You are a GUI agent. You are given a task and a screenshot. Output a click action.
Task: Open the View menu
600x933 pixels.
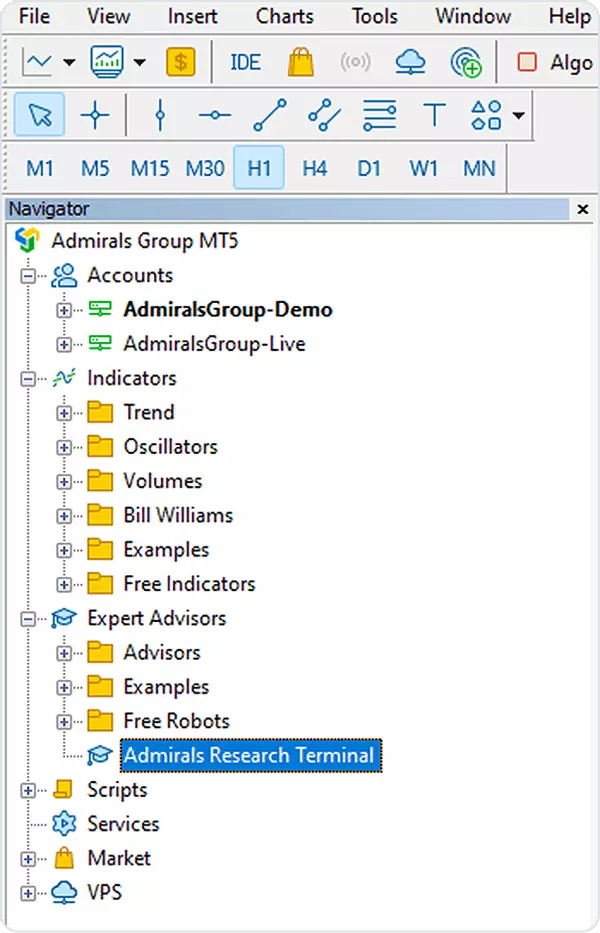click(109, 16)
